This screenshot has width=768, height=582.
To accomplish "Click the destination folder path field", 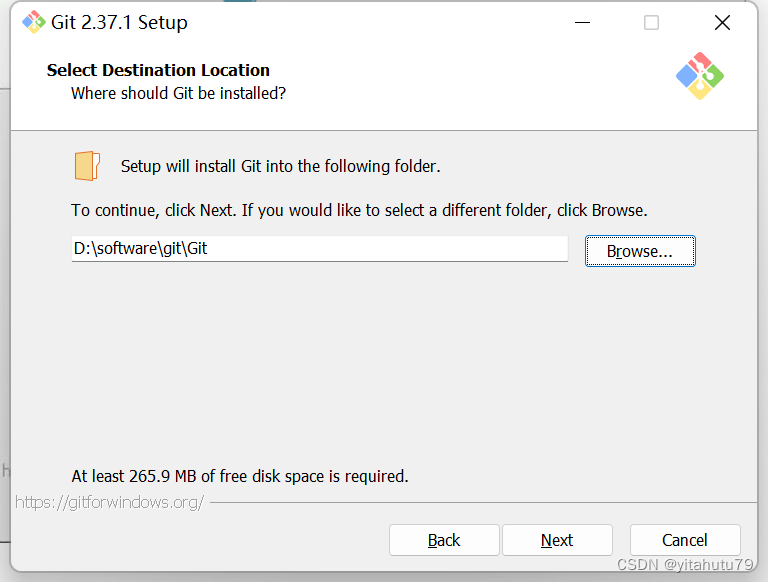I will point(319,249).
